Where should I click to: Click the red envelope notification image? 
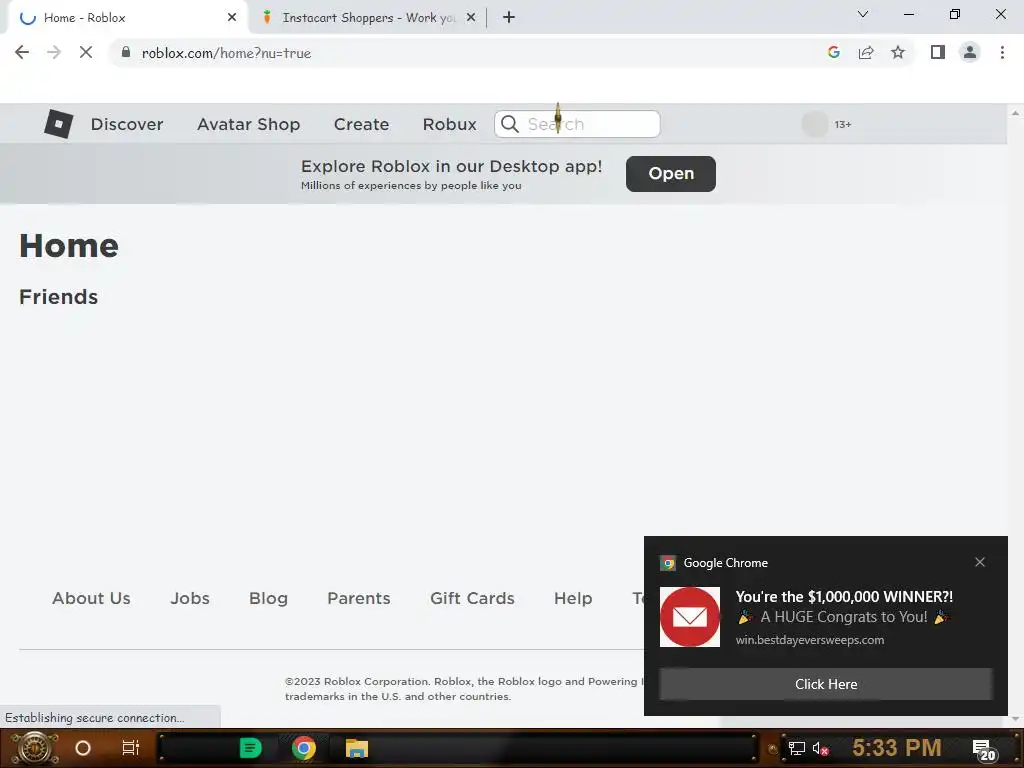coord(690,617)
